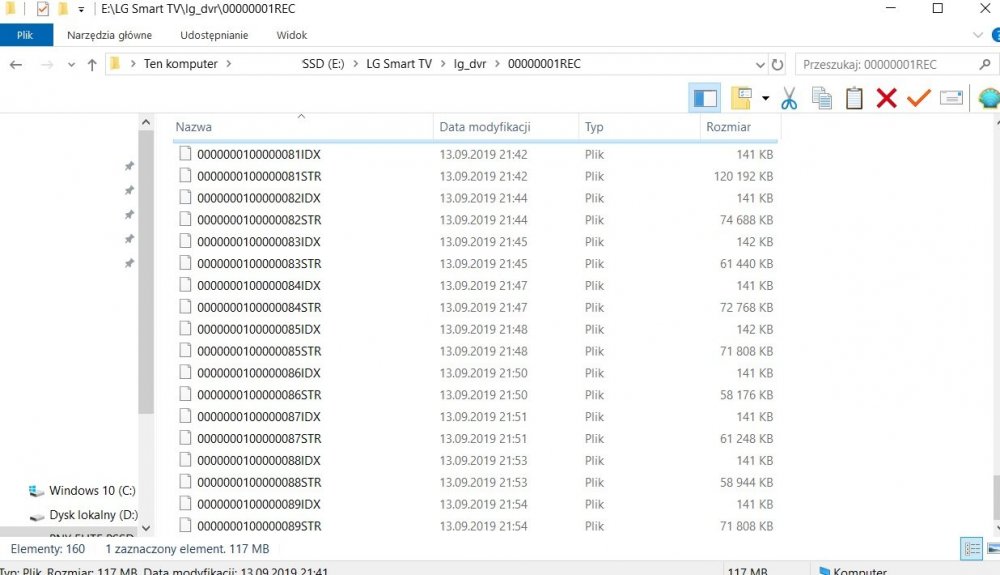Sort files by the Rozmiar column

point(728,127)
